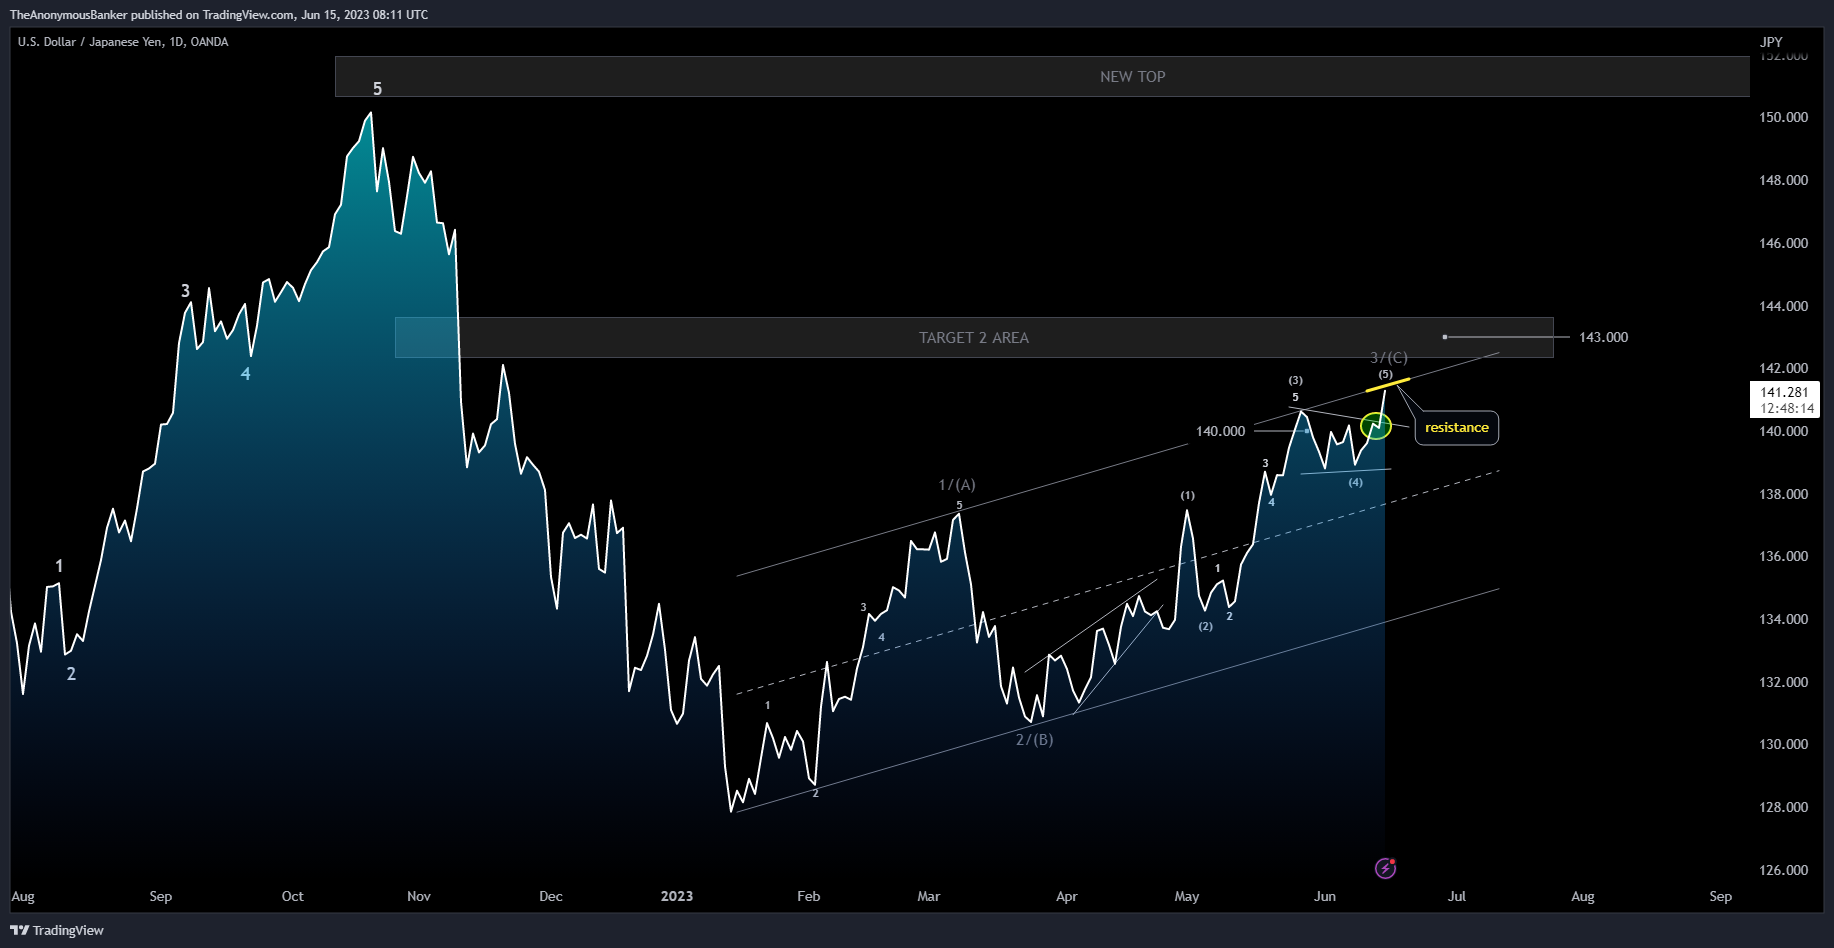
Task: Select the '(4)' sub-wave label
Action: coord(1355,482)
